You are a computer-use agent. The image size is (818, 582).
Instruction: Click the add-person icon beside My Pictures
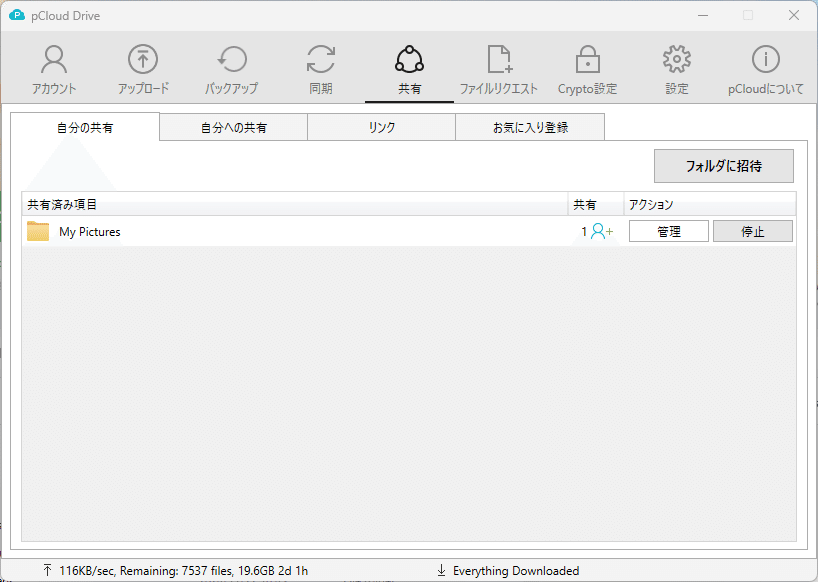tap(598, 231)
